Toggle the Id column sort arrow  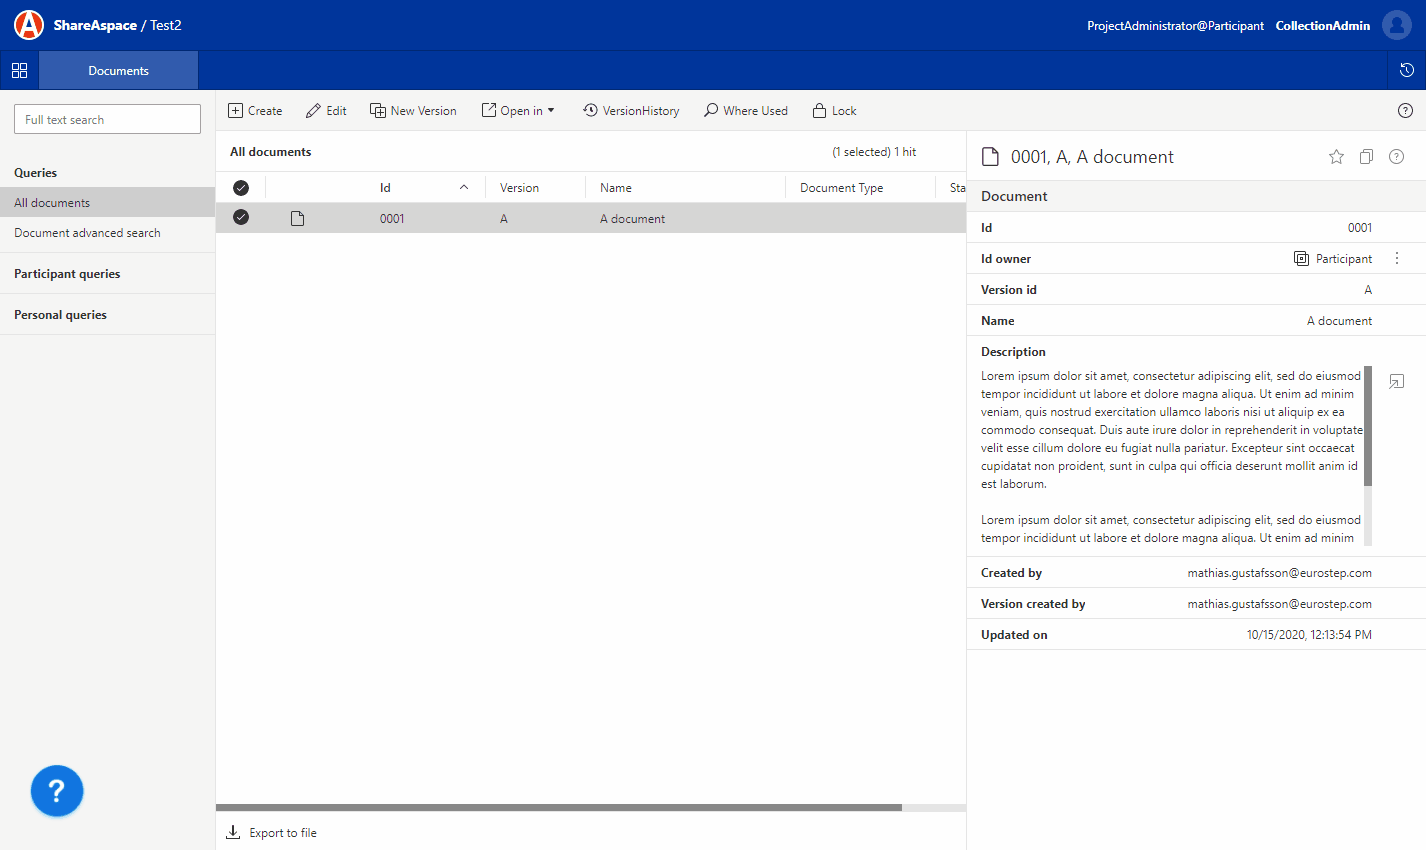point(463,187)
